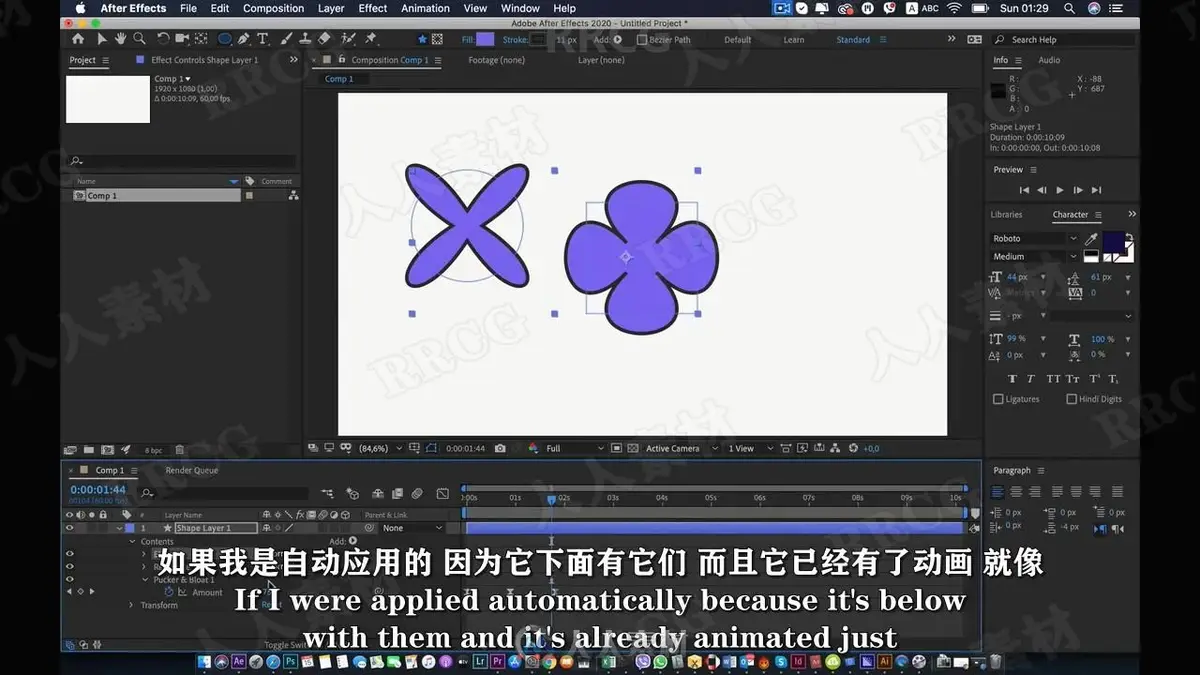Click the Character panel text fill color
This screenshot has height=675, width=1200.
click(x=1113, y=243)
